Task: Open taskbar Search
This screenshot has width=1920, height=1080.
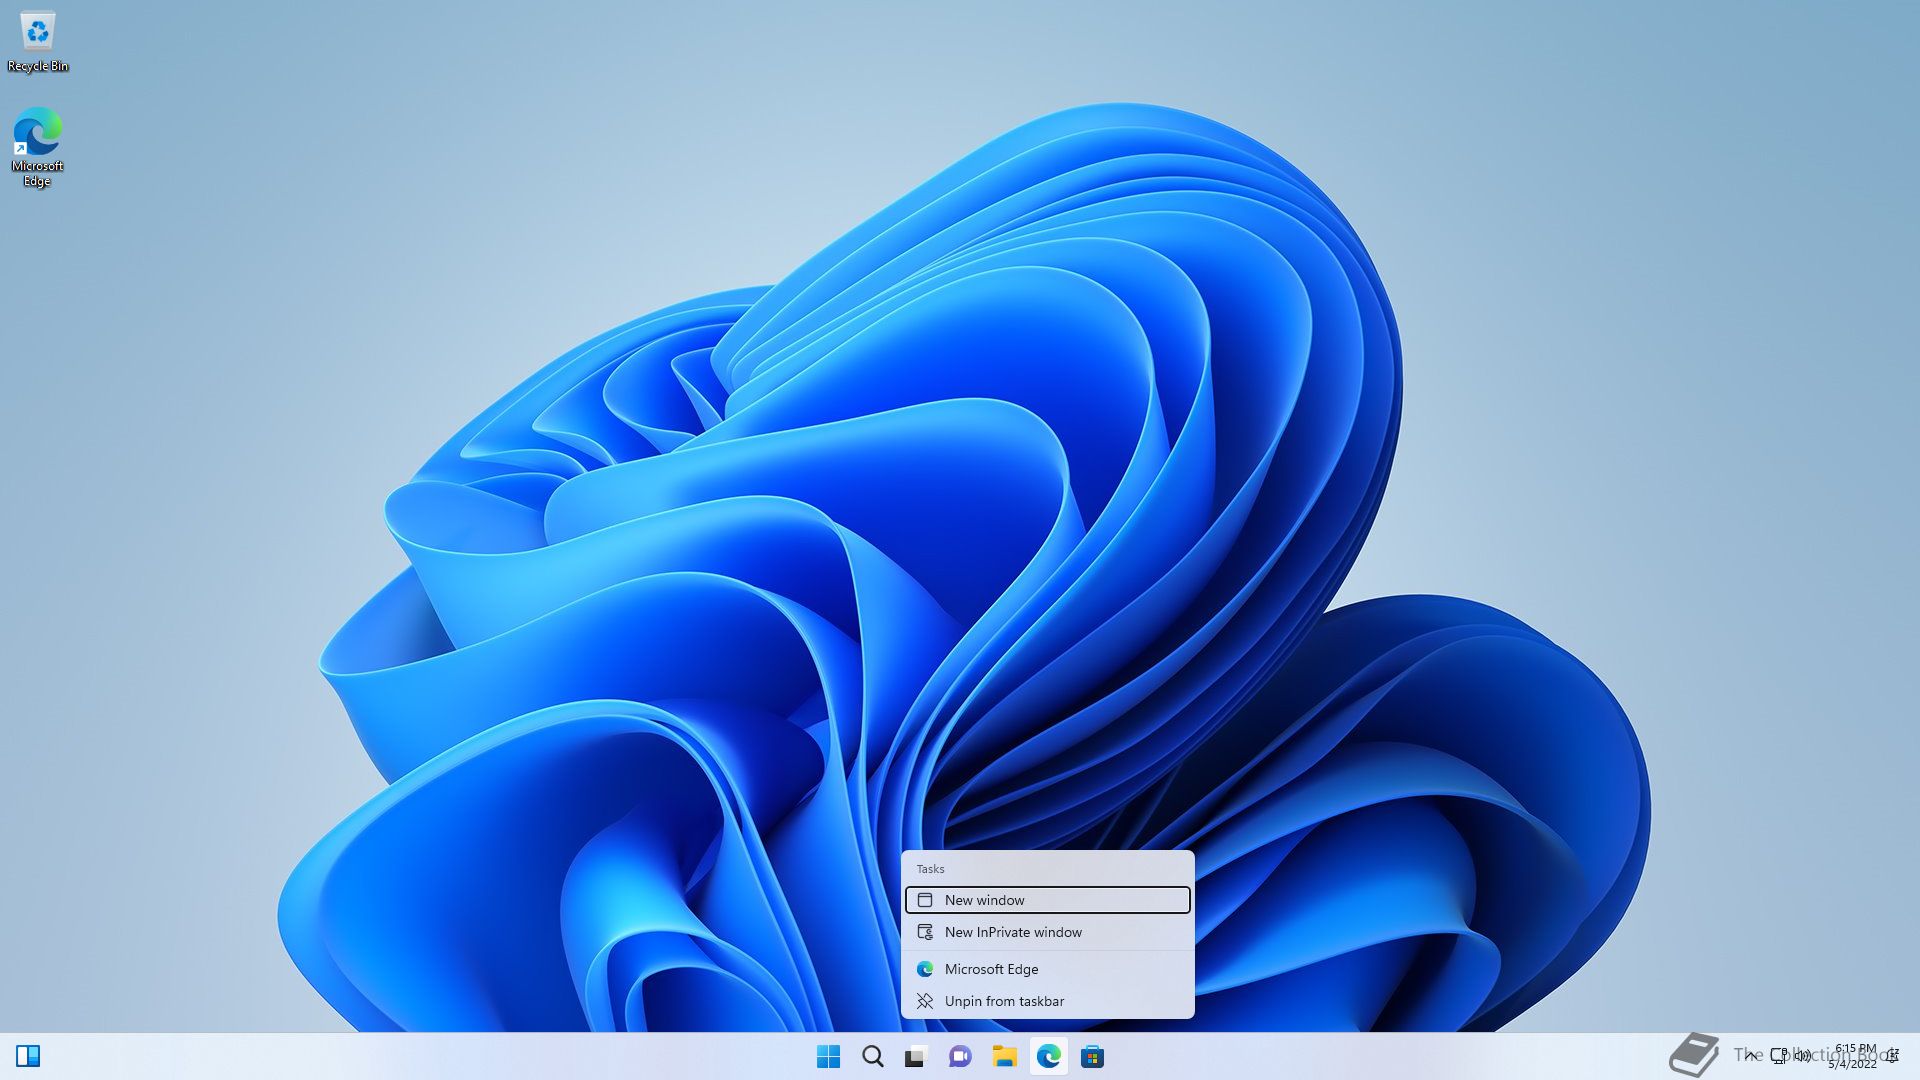Action: 872,1056
